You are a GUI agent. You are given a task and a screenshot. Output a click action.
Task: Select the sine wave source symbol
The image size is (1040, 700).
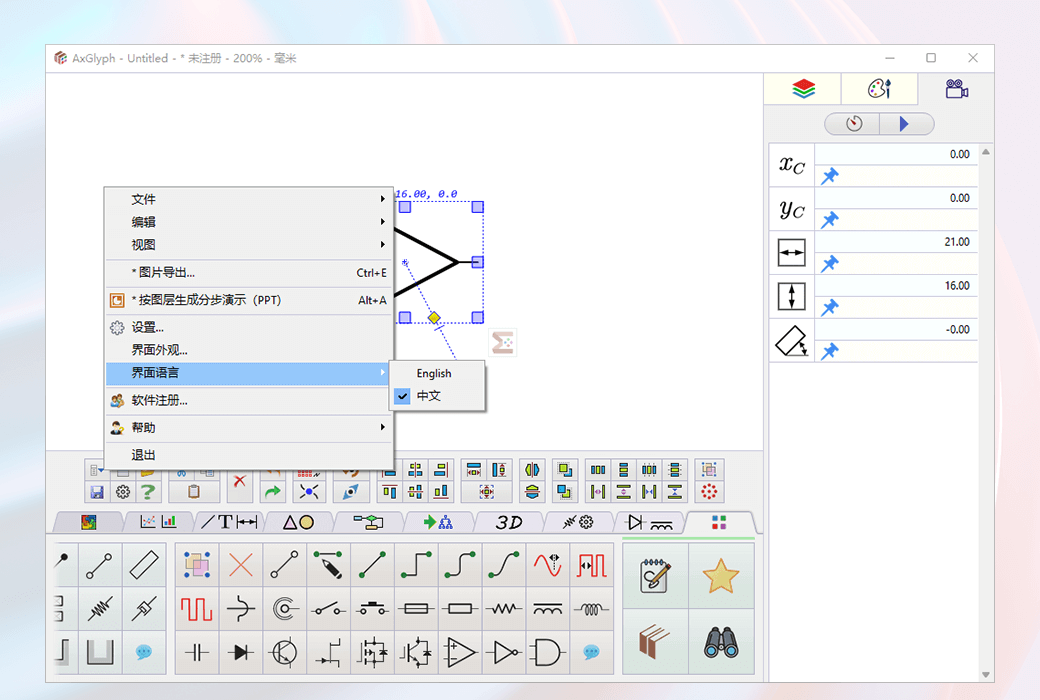pyautogui.click(x=548, y=563)
